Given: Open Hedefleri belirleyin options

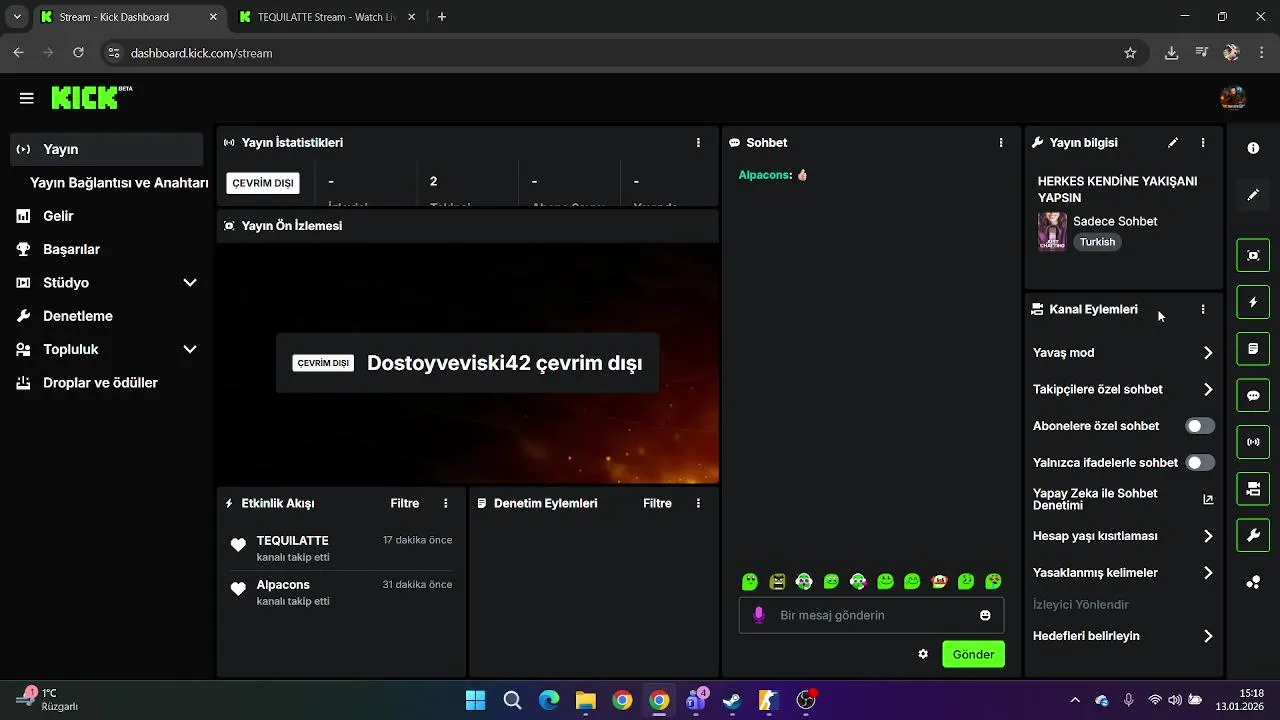Looking at the screenshot, I should [1123, 636].
